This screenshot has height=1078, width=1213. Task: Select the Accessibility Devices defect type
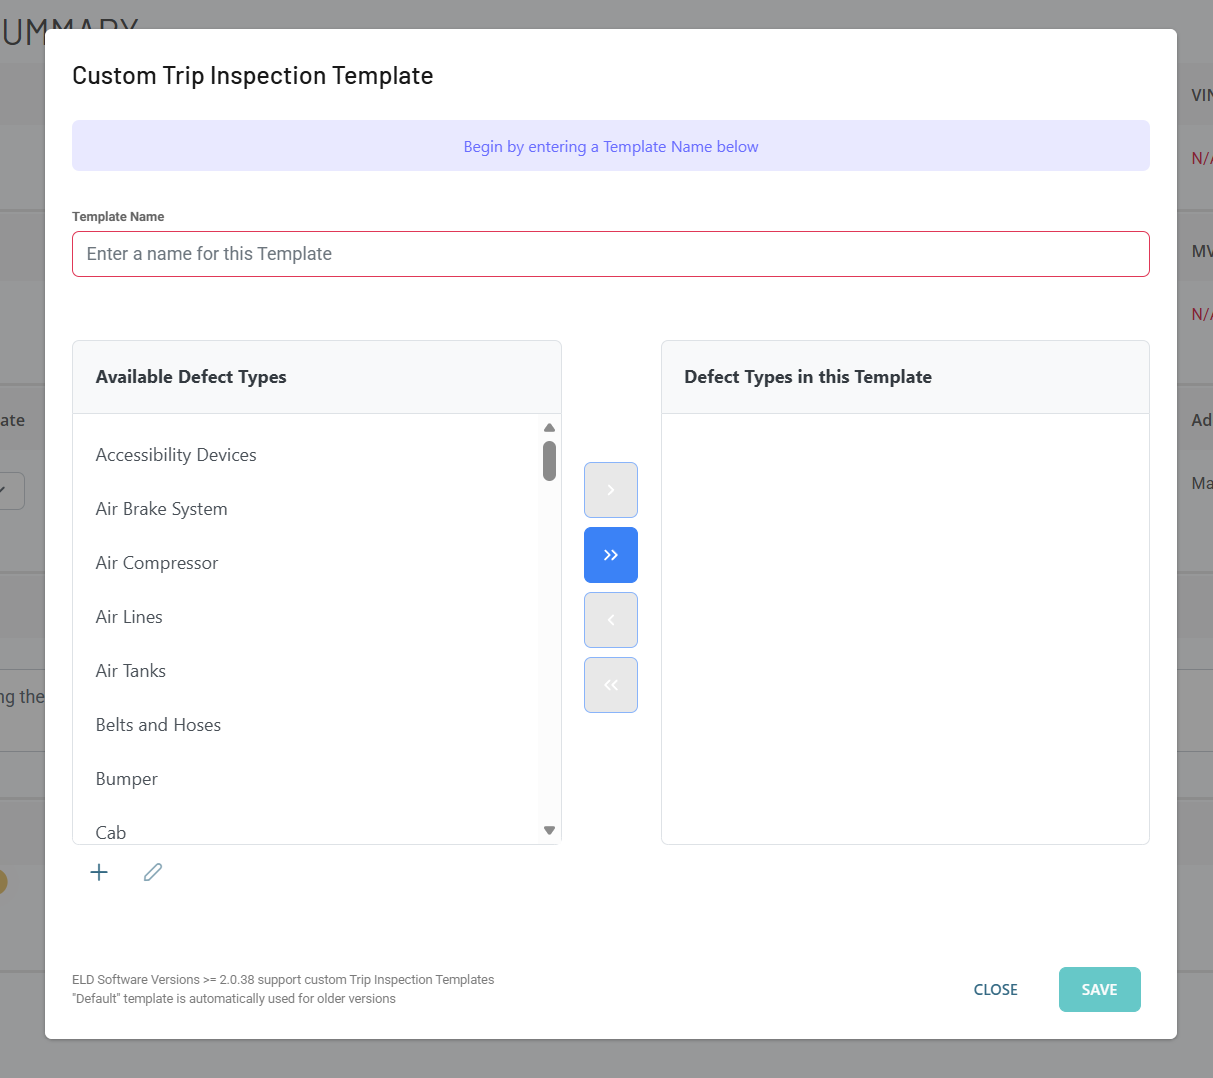click(176, 454)
